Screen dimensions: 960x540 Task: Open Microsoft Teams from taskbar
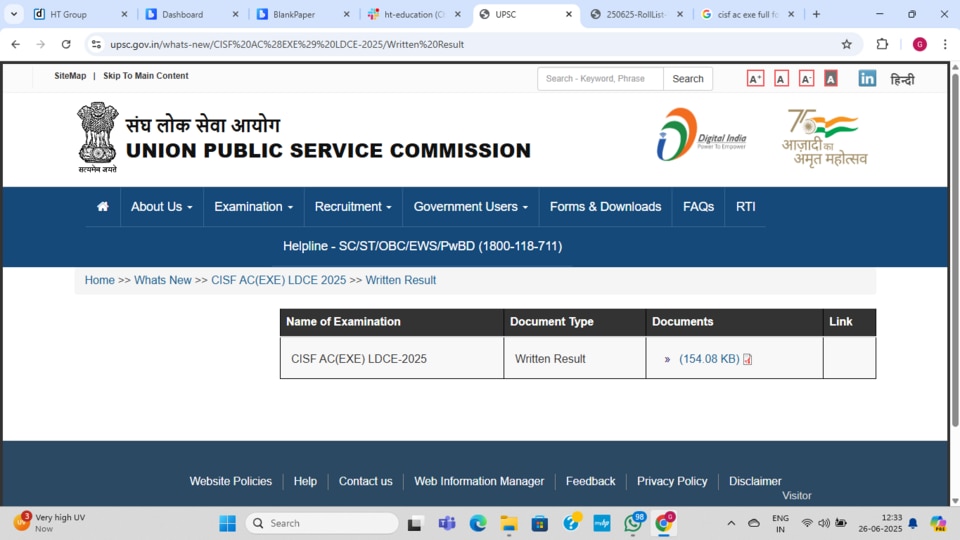[x=447, y=523]
